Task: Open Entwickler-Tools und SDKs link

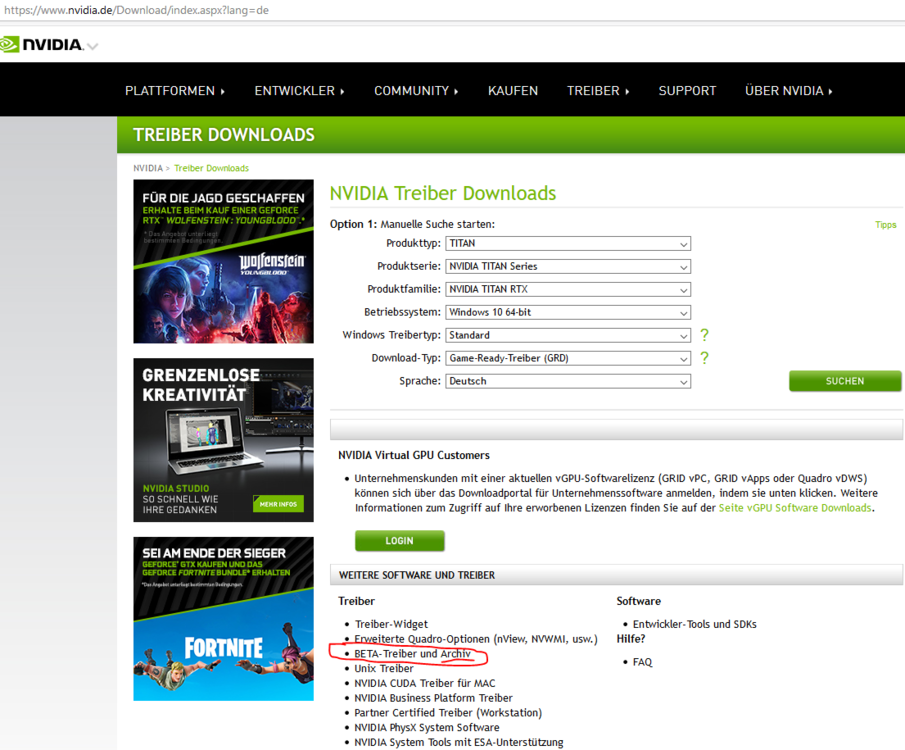Action: click(694, 624)
